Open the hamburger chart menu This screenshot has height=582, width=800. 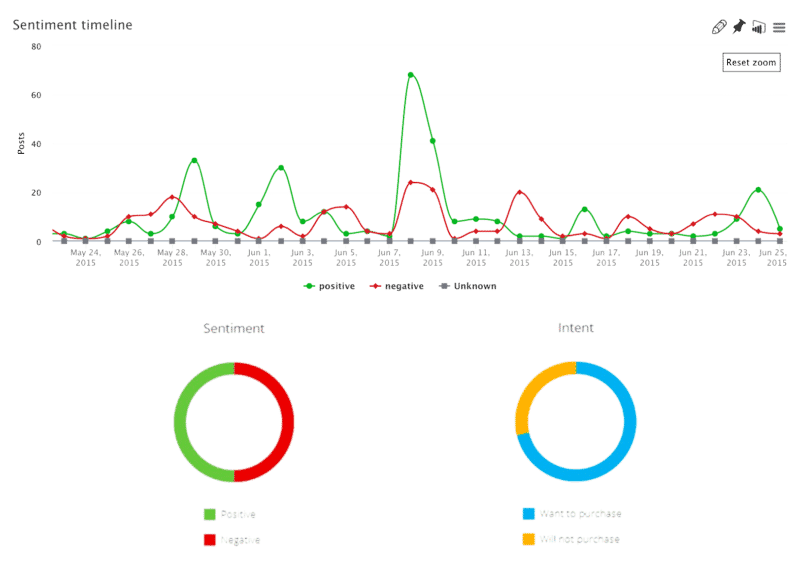(778, 27)
